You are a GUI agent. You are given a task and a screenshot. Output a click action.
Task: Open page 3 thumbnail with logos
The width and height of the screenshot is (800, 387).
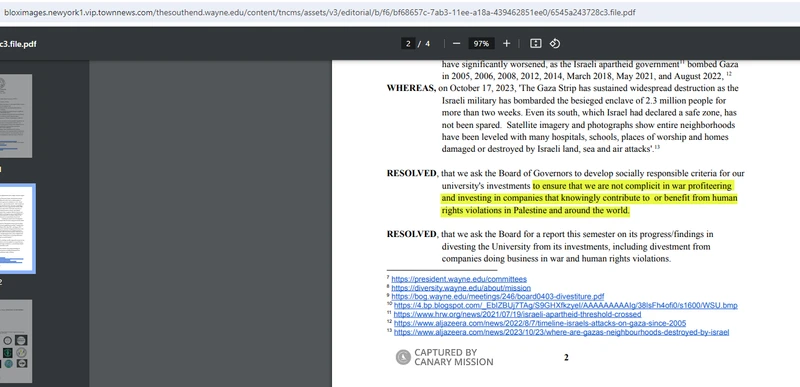(16, 341)
